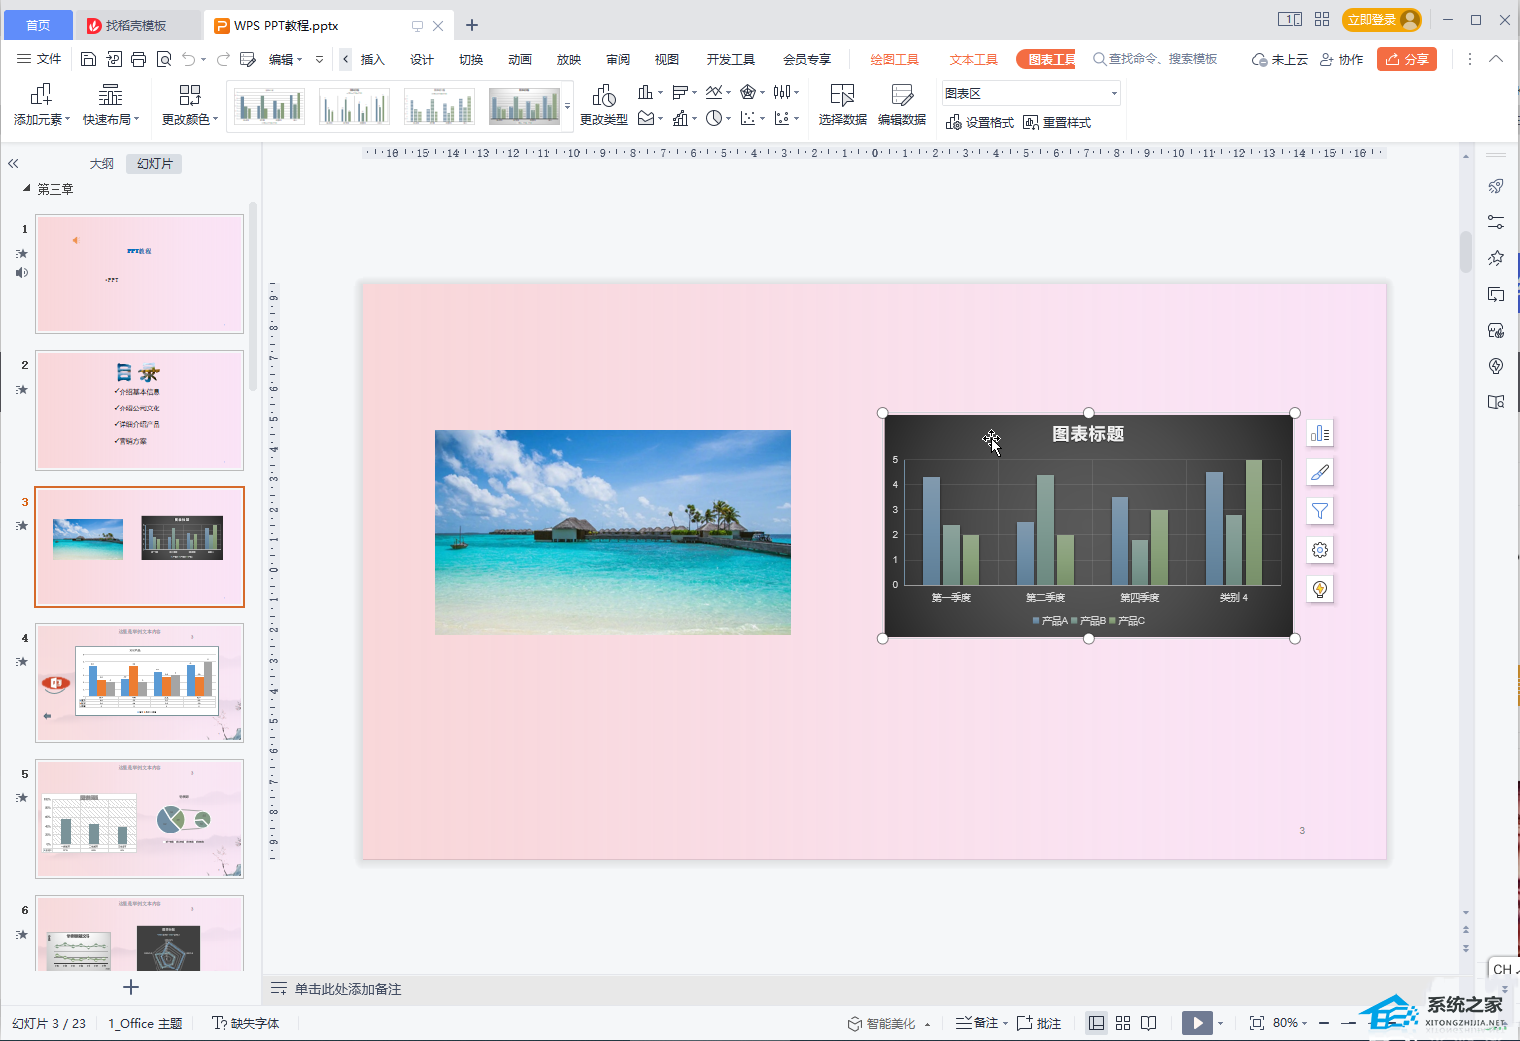Open column chart type dropdown icon
The height and width of the screenshot is (1041, 1520).
click(650, 92)
